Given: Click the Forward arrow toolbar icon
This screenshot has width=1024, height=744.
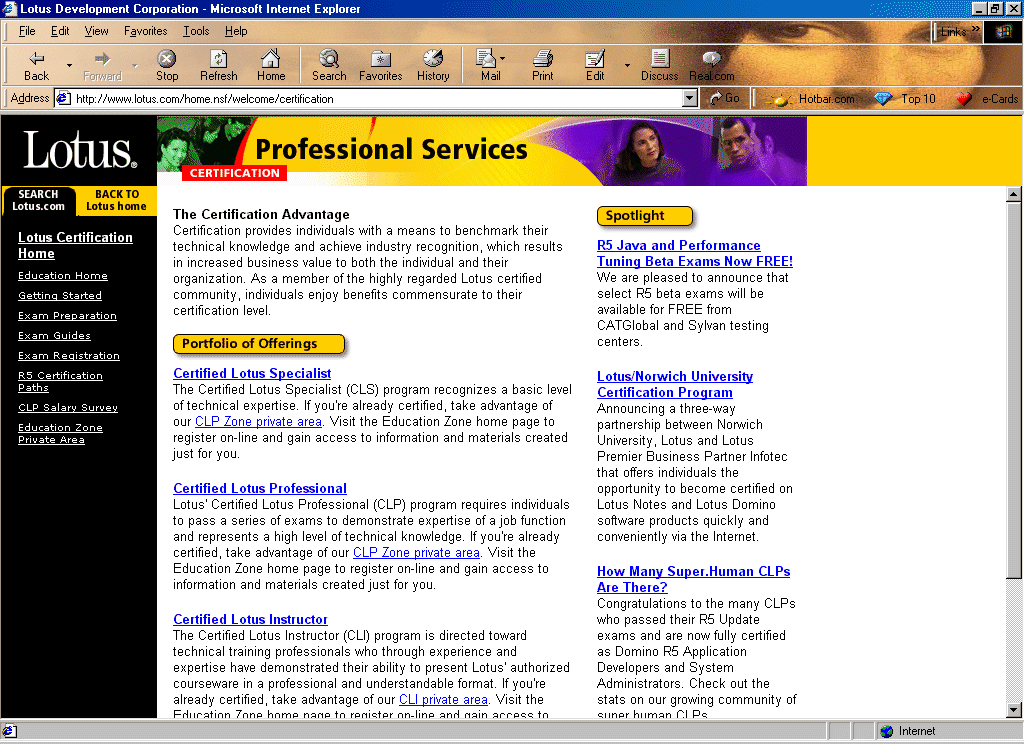Looking at the screenshot, I should (102, 59).
